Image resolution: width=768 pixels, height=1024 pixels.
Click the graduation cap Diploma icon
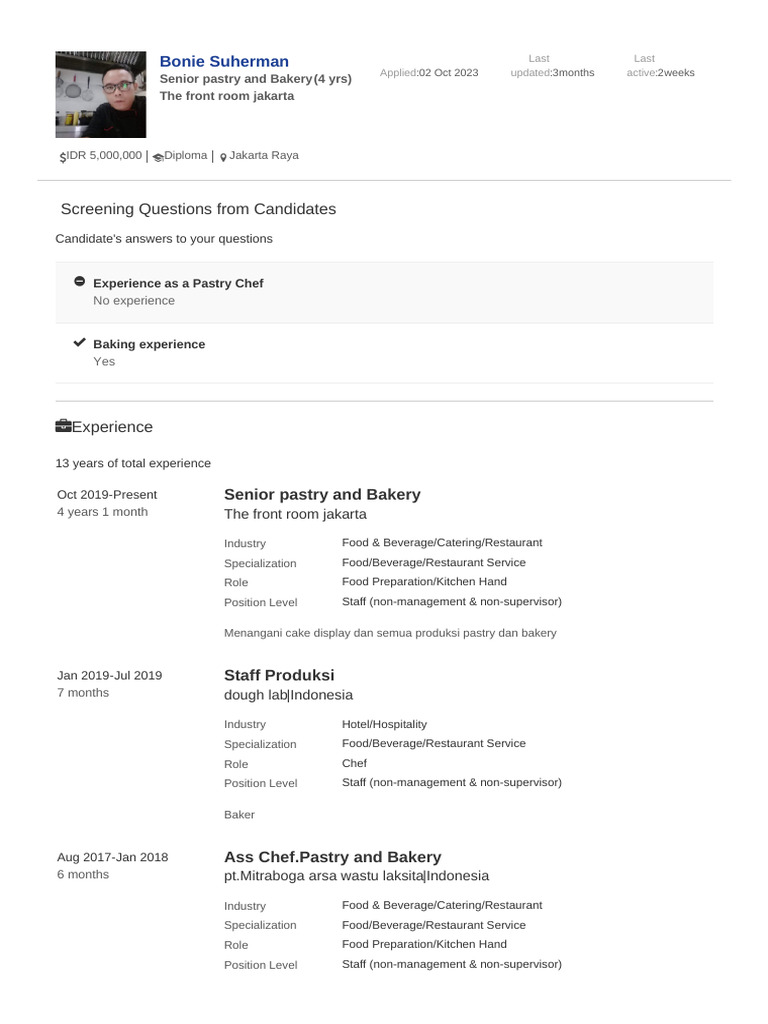(158, 157)
